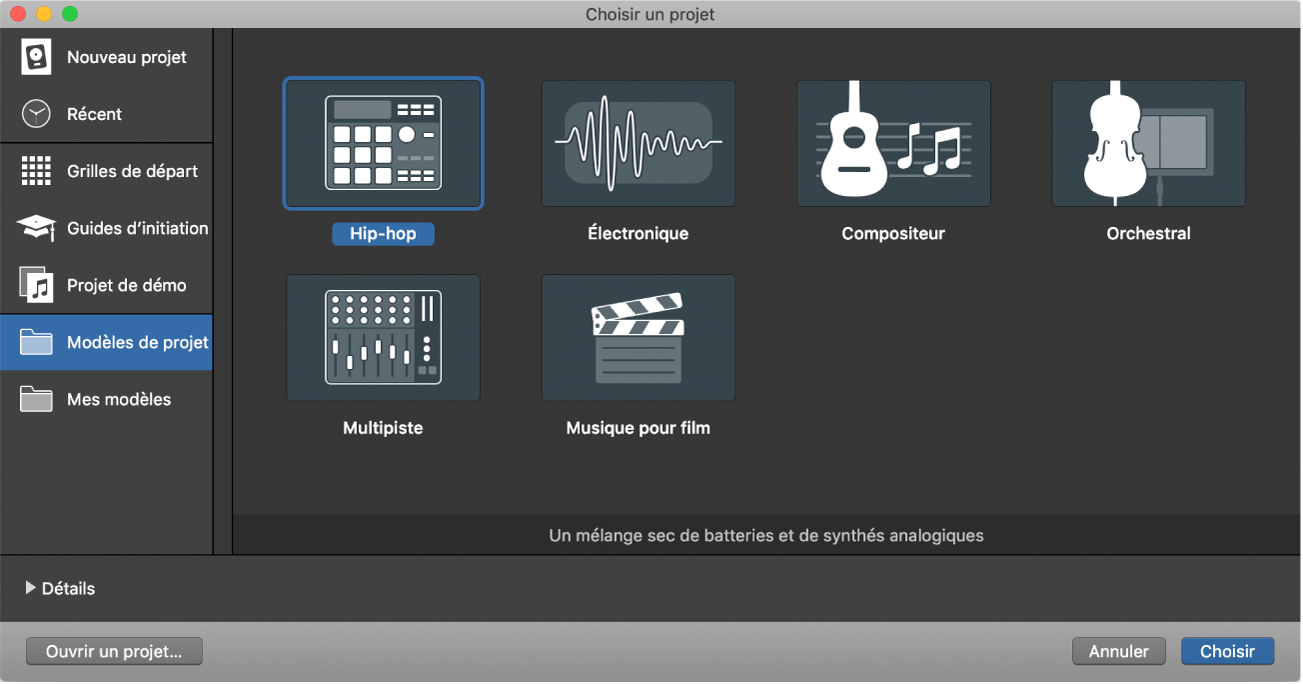Expand the Détails disclosure triangle
1303x684 pixels.
pyautogui.click(x=30, y=588)
